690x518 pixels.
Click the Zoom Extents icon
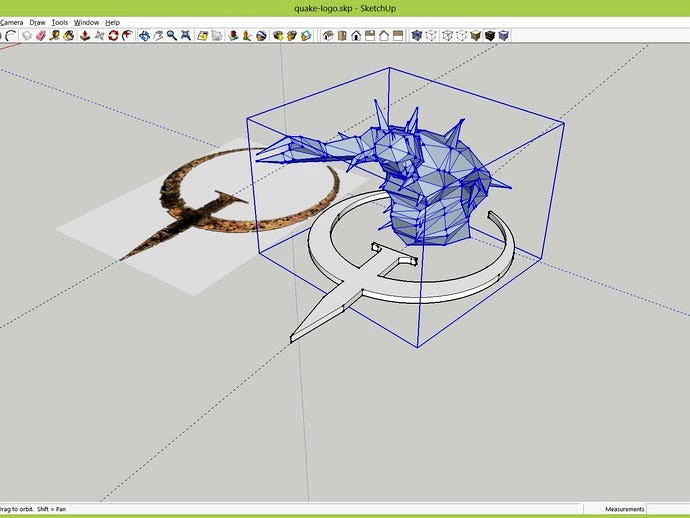186,36
